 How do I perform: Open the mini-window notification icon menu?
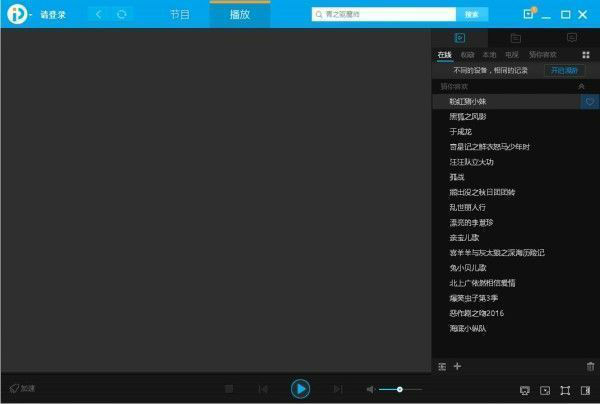[529, 15]
